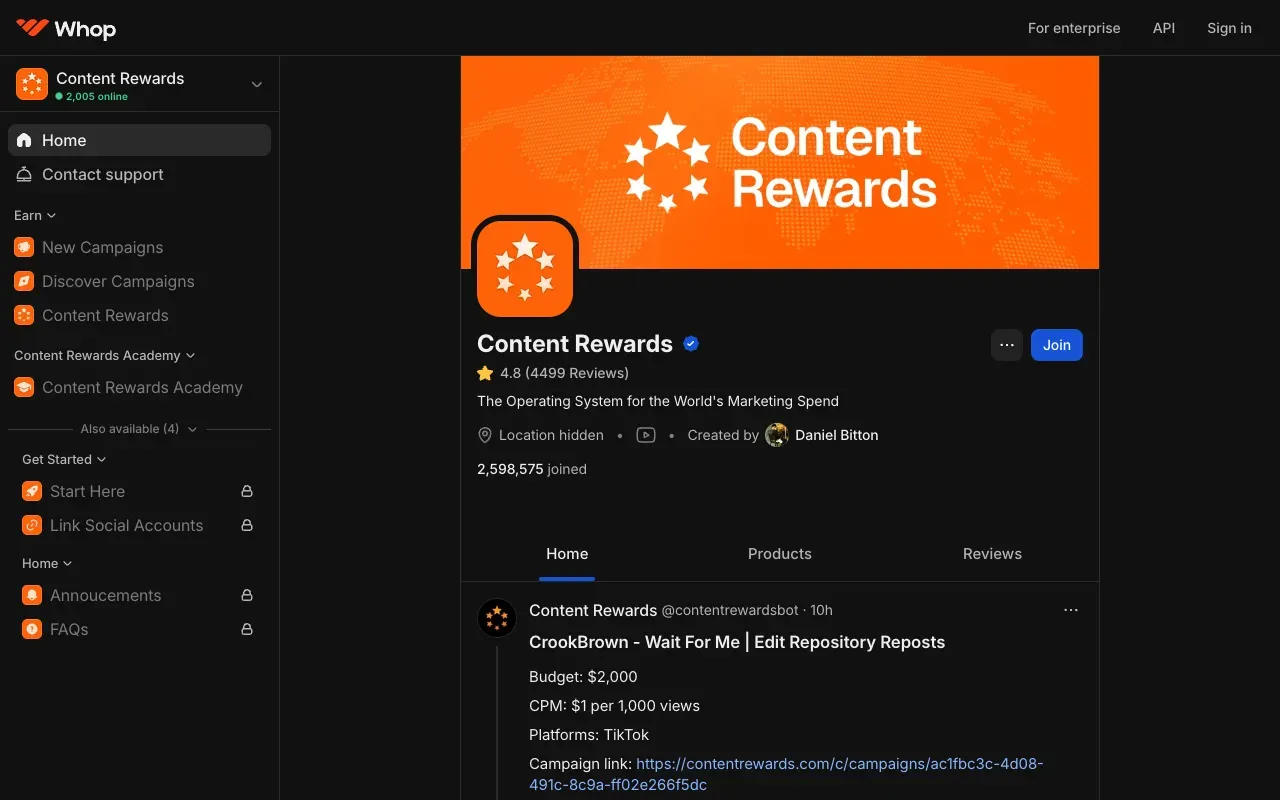Click Sign in at the top right

click(1229, 28)
